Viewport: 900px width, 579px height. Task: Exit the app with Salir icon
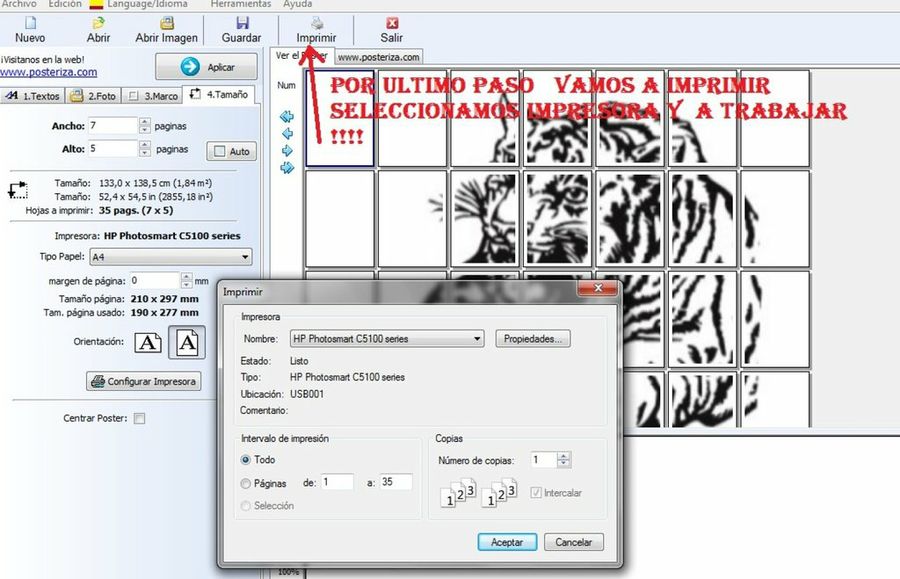(x=392, y=22)
